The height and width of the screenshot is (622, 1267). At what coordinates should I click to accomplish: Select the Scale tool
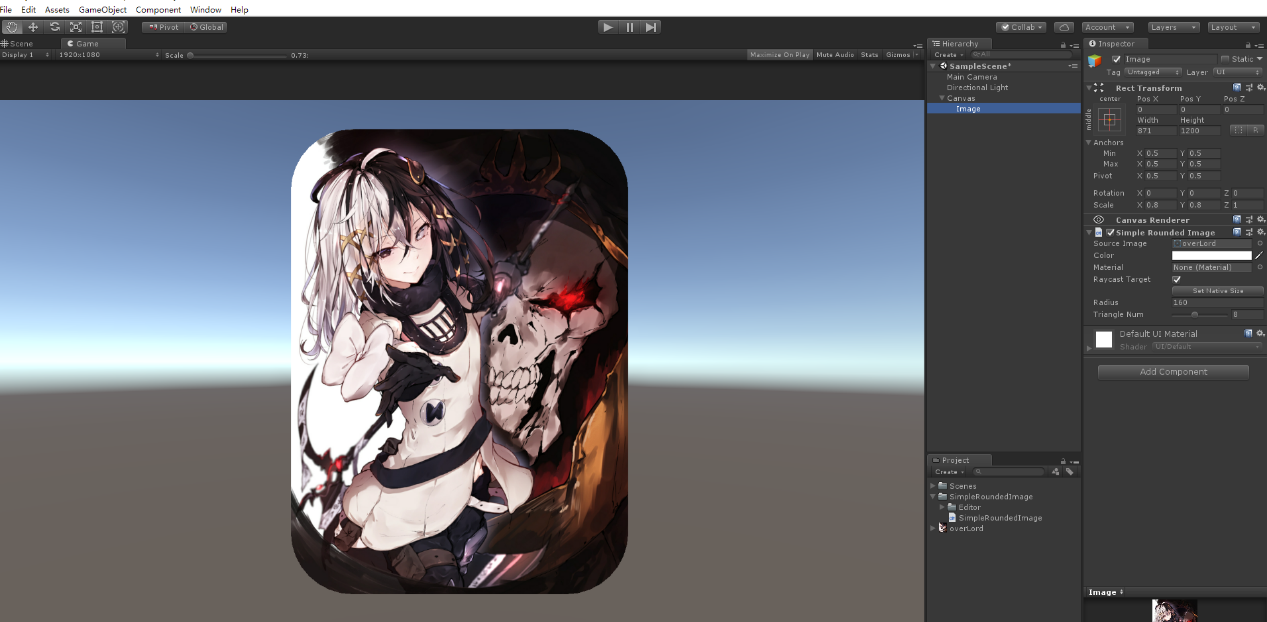pos(76,27)
